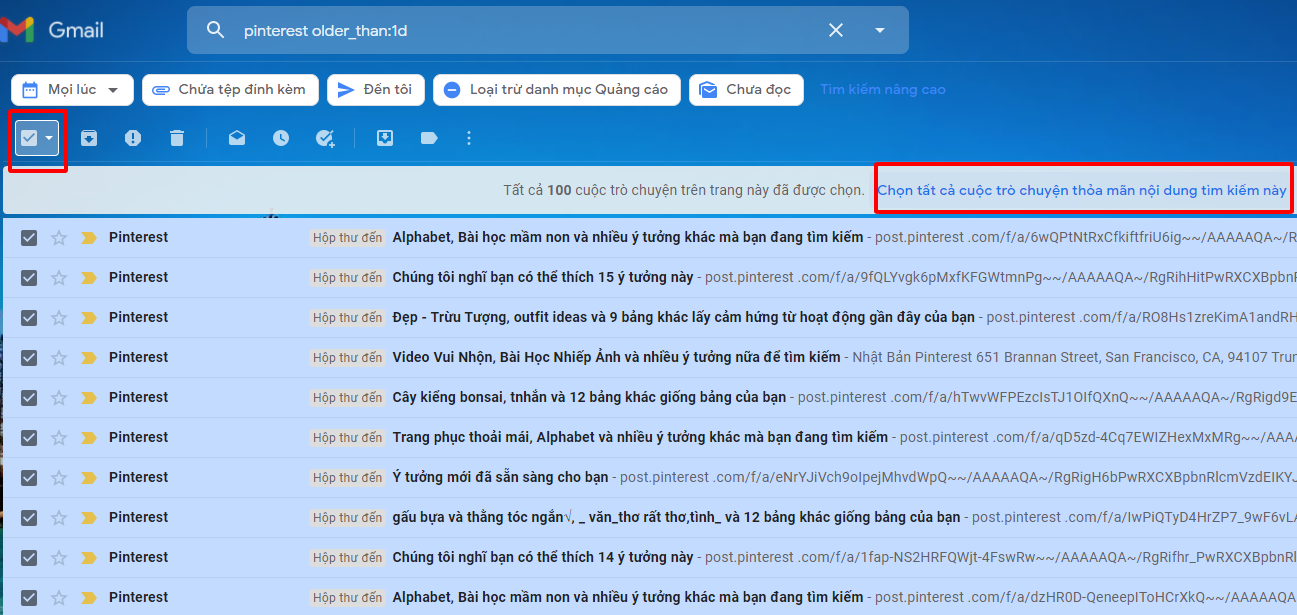This screenshot has width=1297, height=615.
Task: Open email 'Chúng tôi nghĩ bạn có thể thích 15 ý tưởng này'
Action: coord(543,277)
